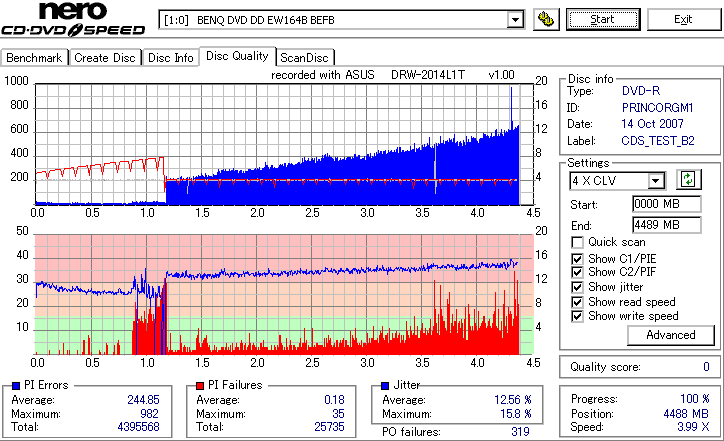Click PO failures value 319
The width and height of the screenshot is (724, 441).
coord(520,432)
